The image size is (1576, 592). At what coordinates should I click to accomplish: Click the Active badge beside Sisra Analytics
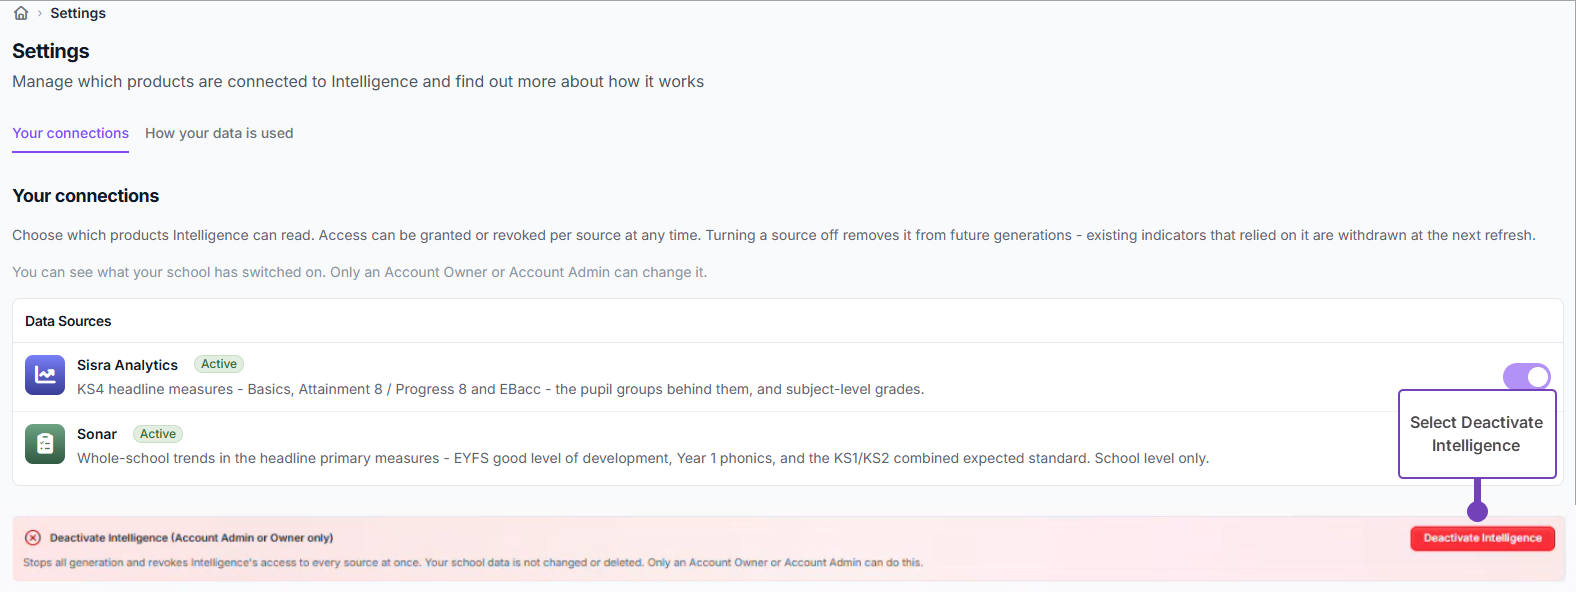(x=219, y=364)
